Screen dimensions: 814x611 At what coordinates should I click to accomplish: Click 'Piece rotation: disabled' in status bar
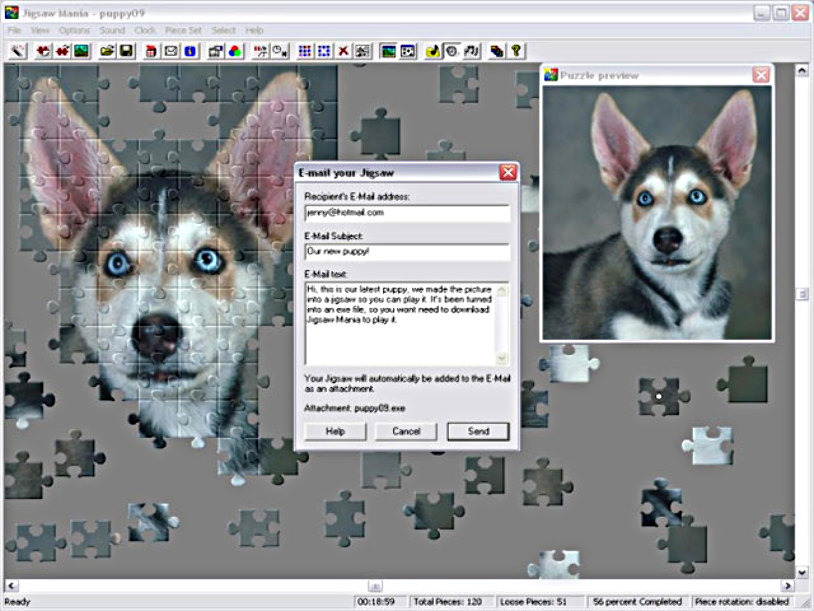(x=742, y=602)
